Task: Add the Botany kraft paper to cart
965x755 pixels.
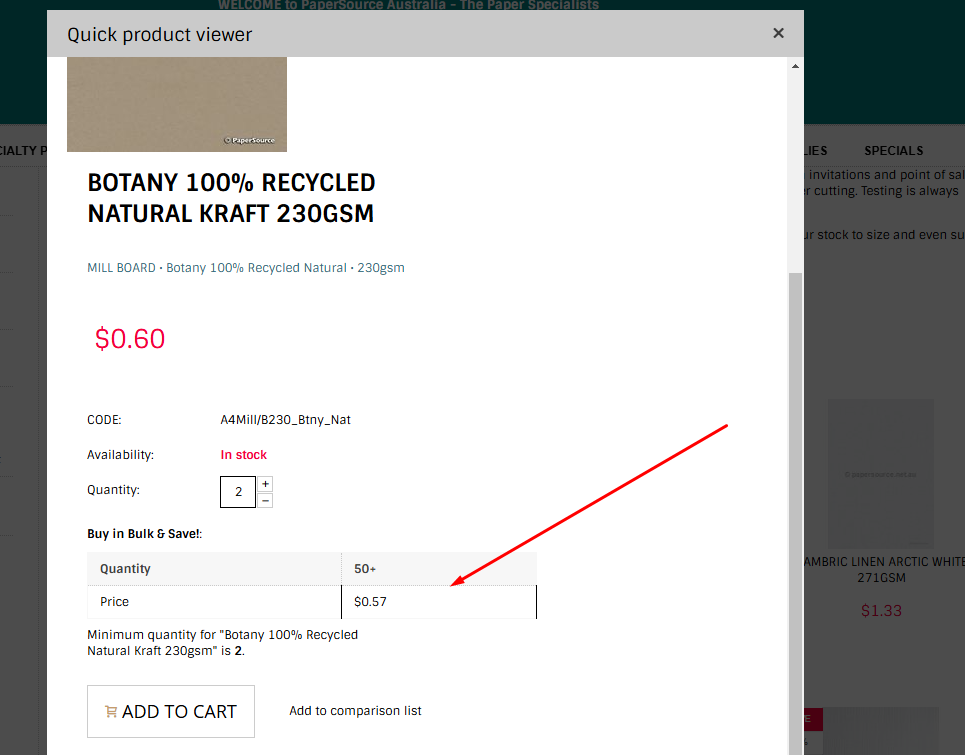Action: (171, 711)
